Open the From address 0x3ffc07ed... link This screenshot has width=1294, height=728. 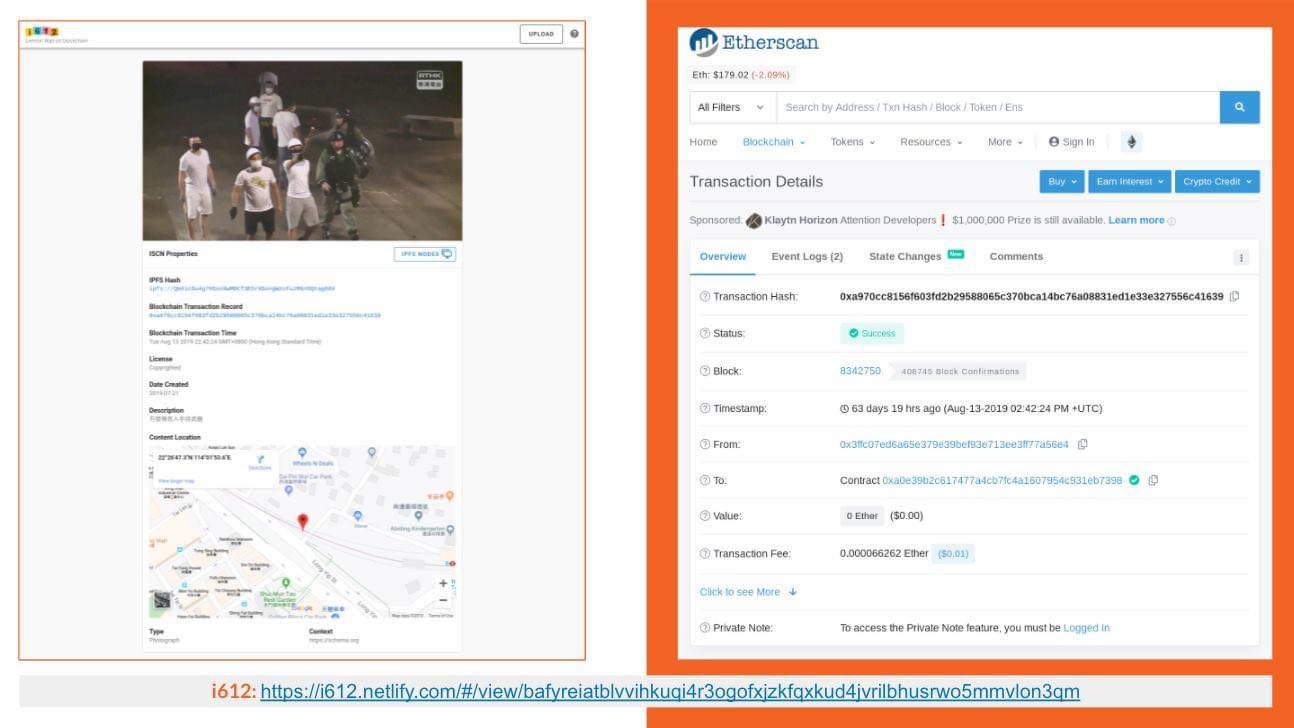[x=954, y=444]
